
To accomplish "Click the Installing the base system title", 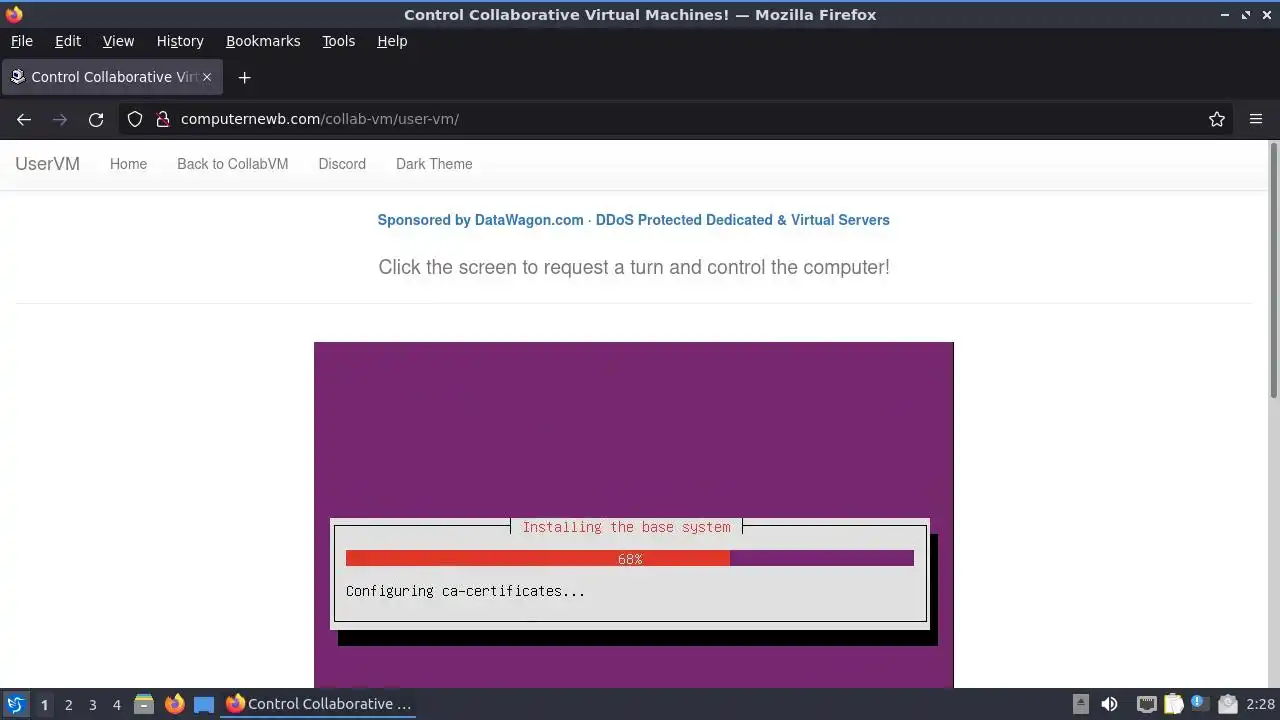I will pos(626,527).
